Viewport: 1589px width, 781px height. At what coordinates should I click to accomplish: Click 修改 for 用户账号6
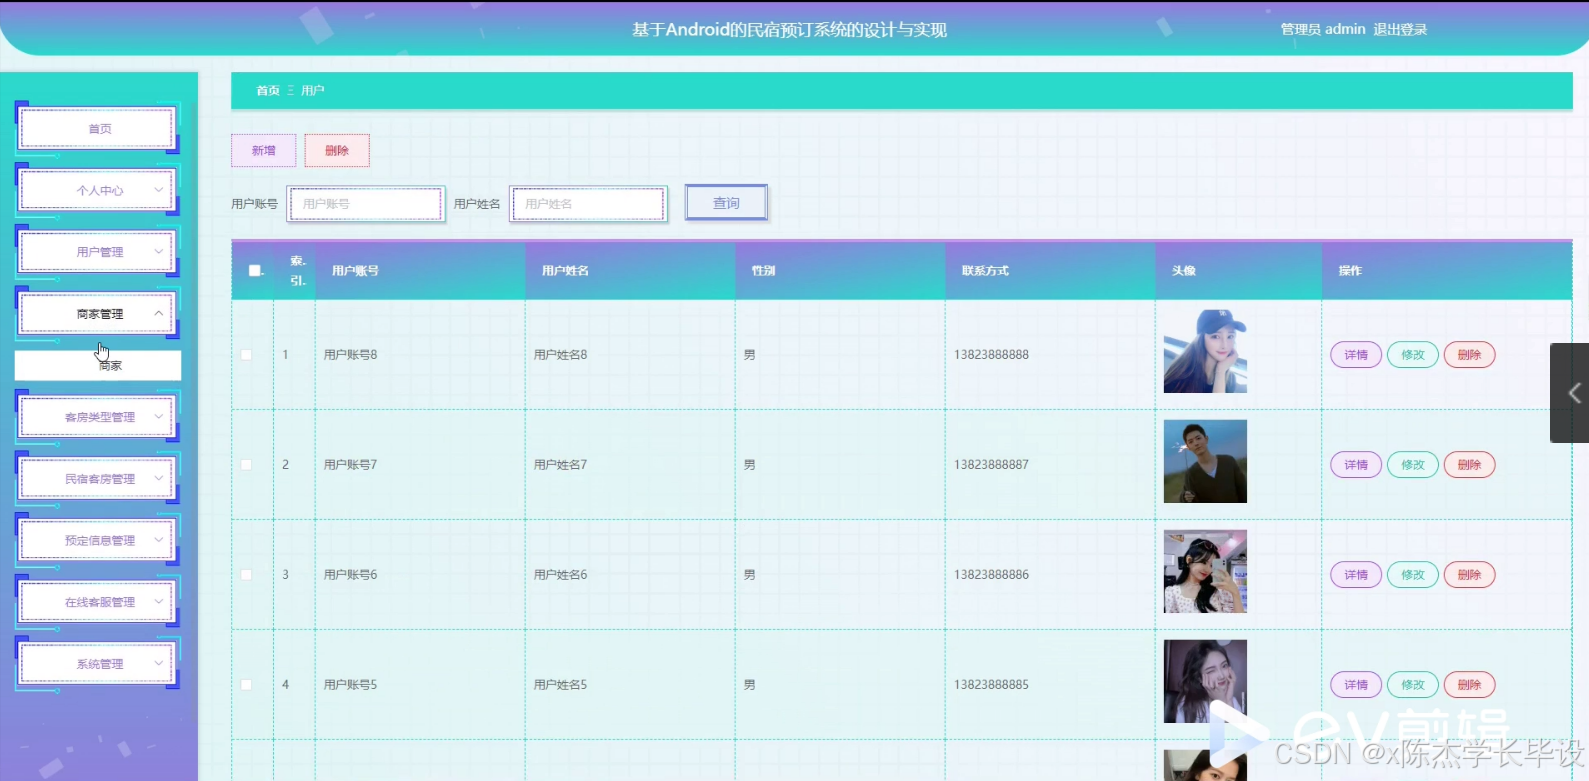tap(1413, 575)
